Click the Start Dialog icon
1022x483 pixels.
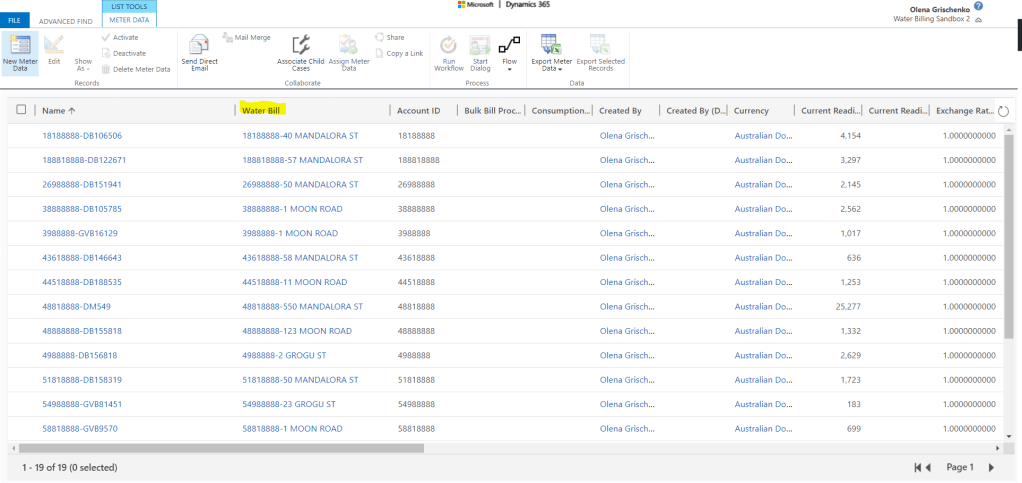pos(480,46)
